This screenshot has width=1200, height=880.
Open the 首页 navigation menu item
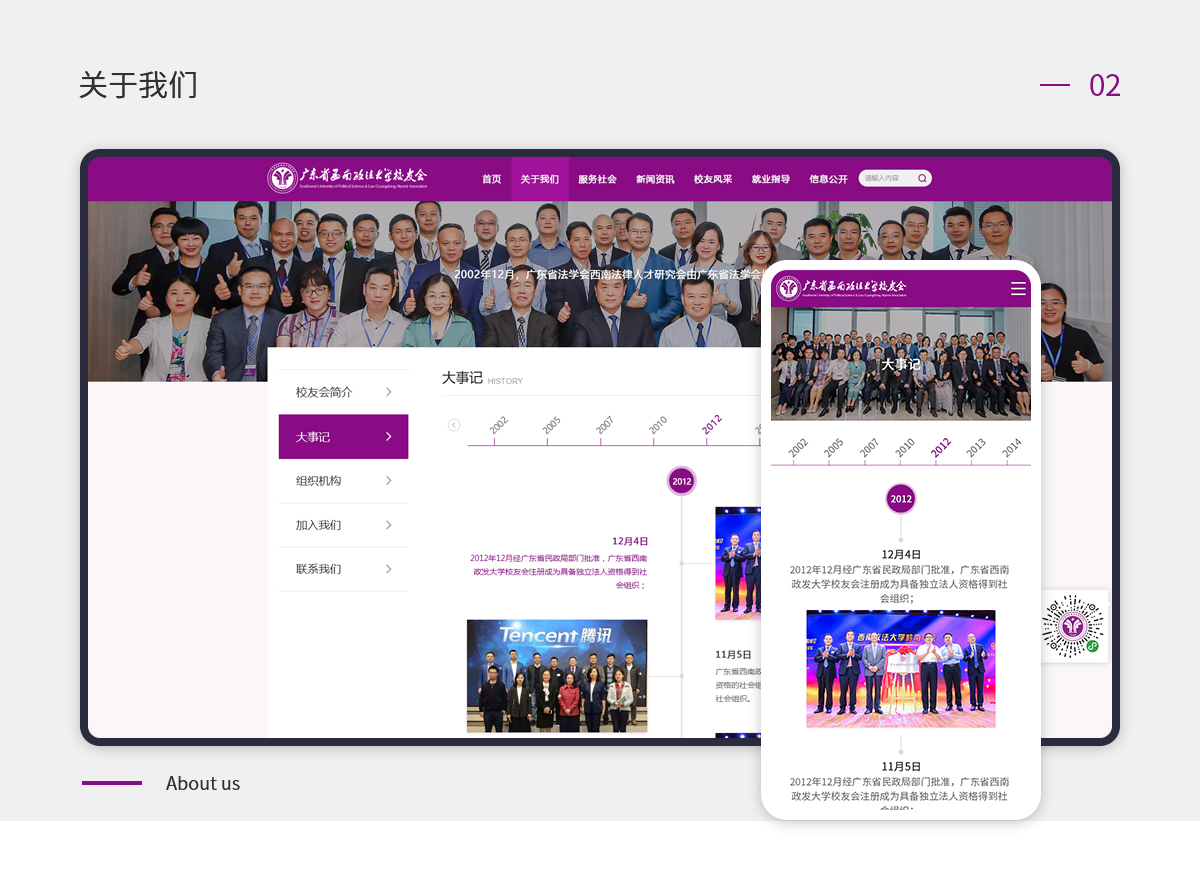point(491,180)
